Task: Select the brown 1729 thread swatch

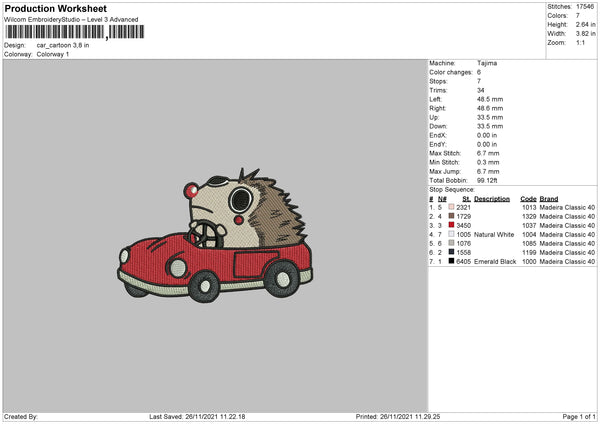Action: (x=451, y=216)
